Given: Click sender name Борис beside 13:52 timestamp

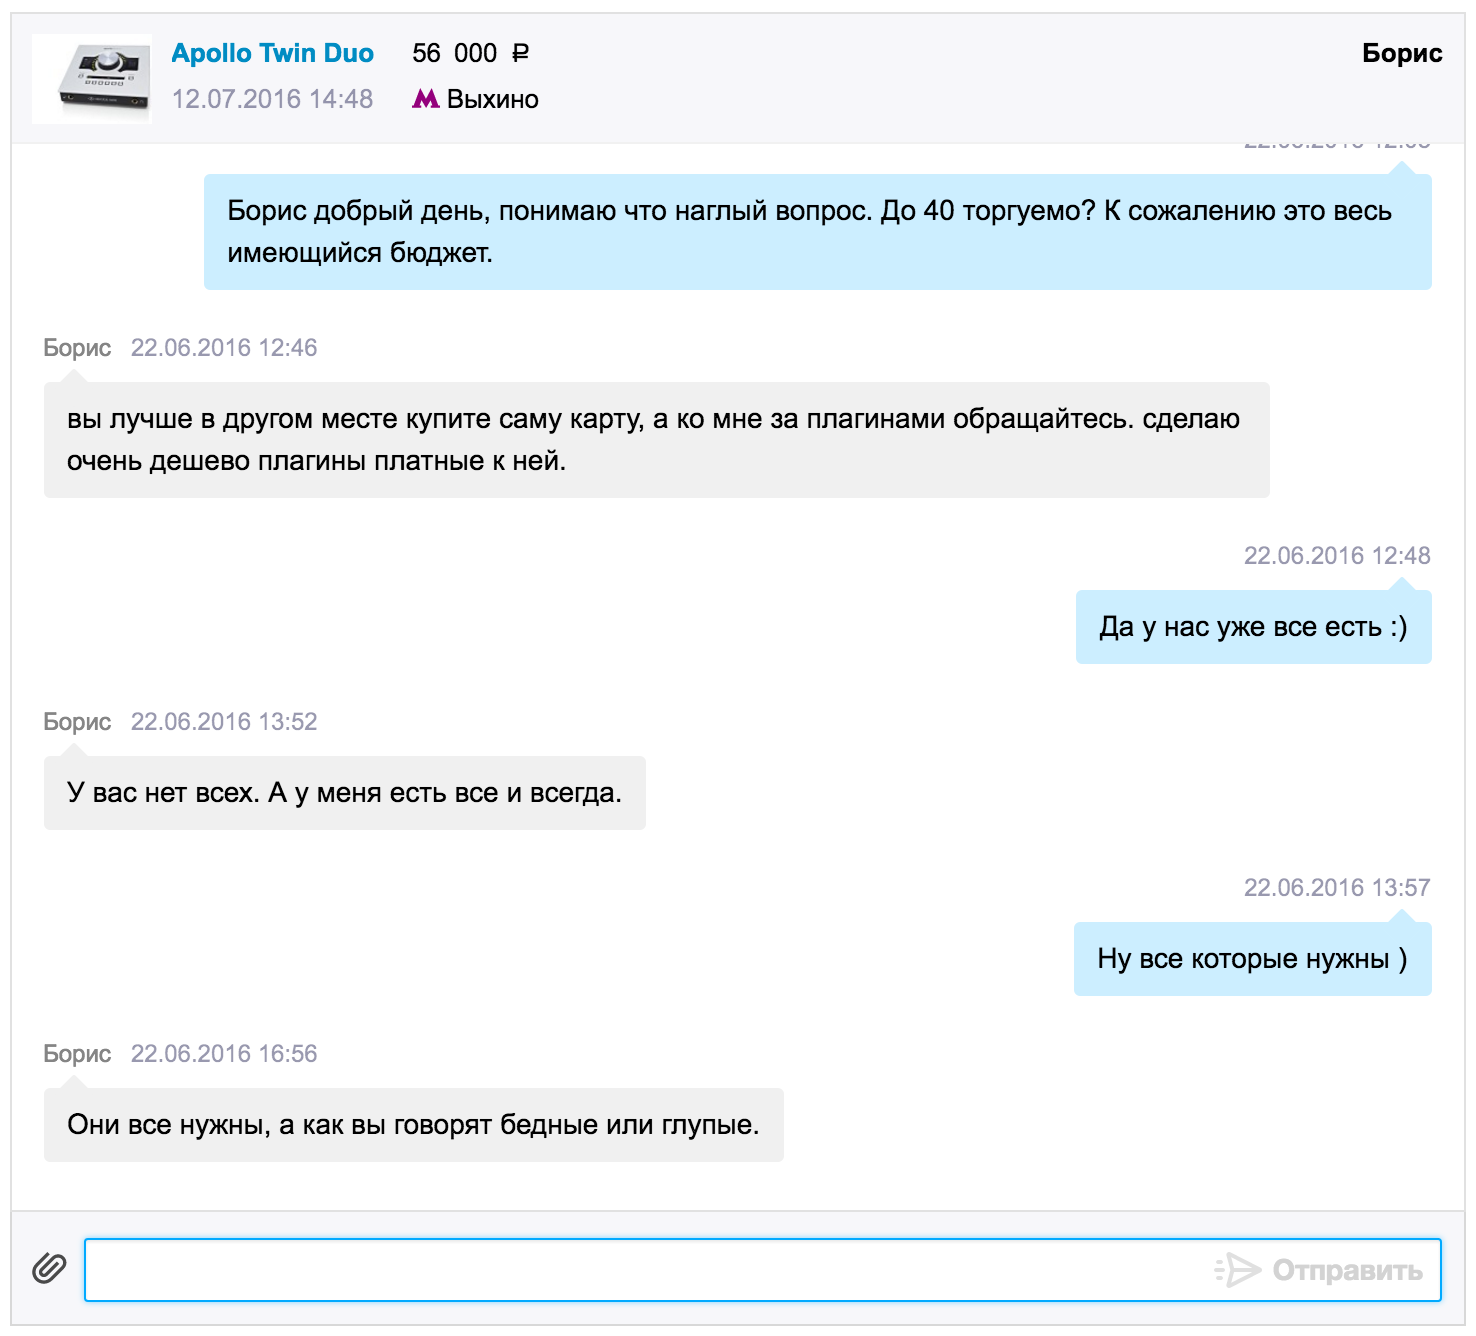Looking at the screenshot, I should point(77,722).
